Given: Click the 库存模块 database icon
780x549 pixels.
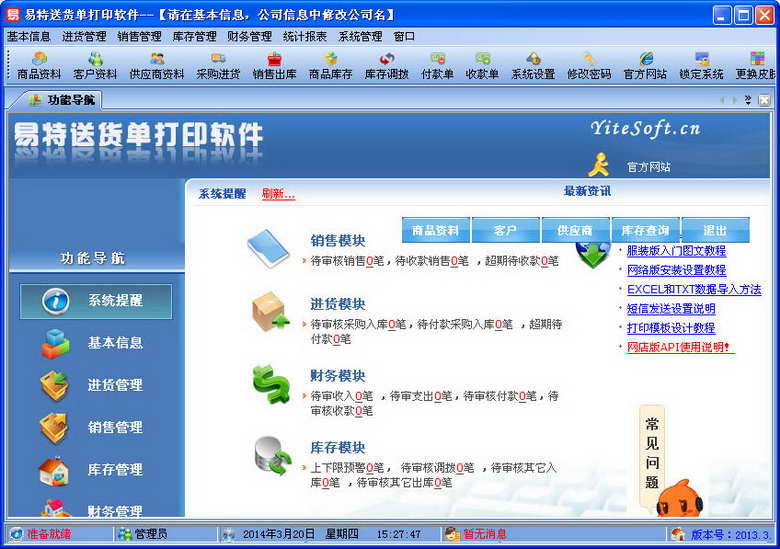Looking at the screenshot, I should [273, 456].
